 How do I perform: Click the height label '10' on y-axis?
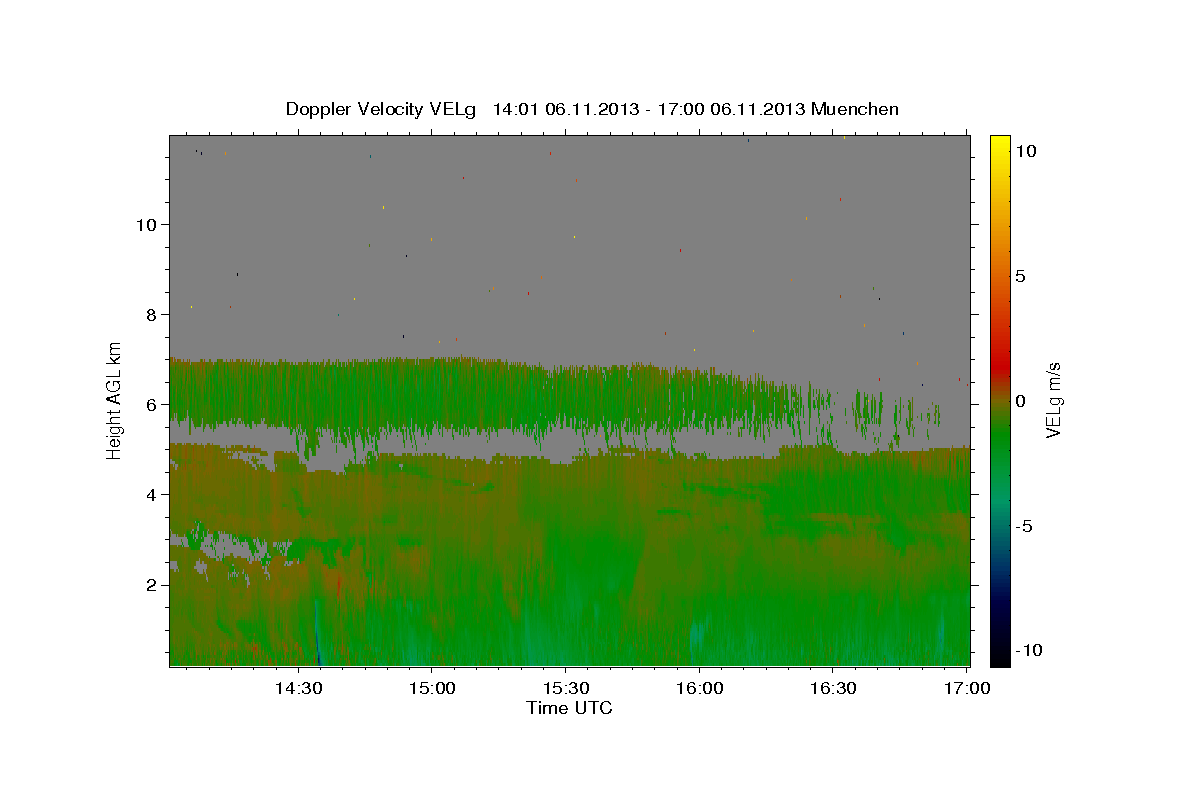click(147, 224)
